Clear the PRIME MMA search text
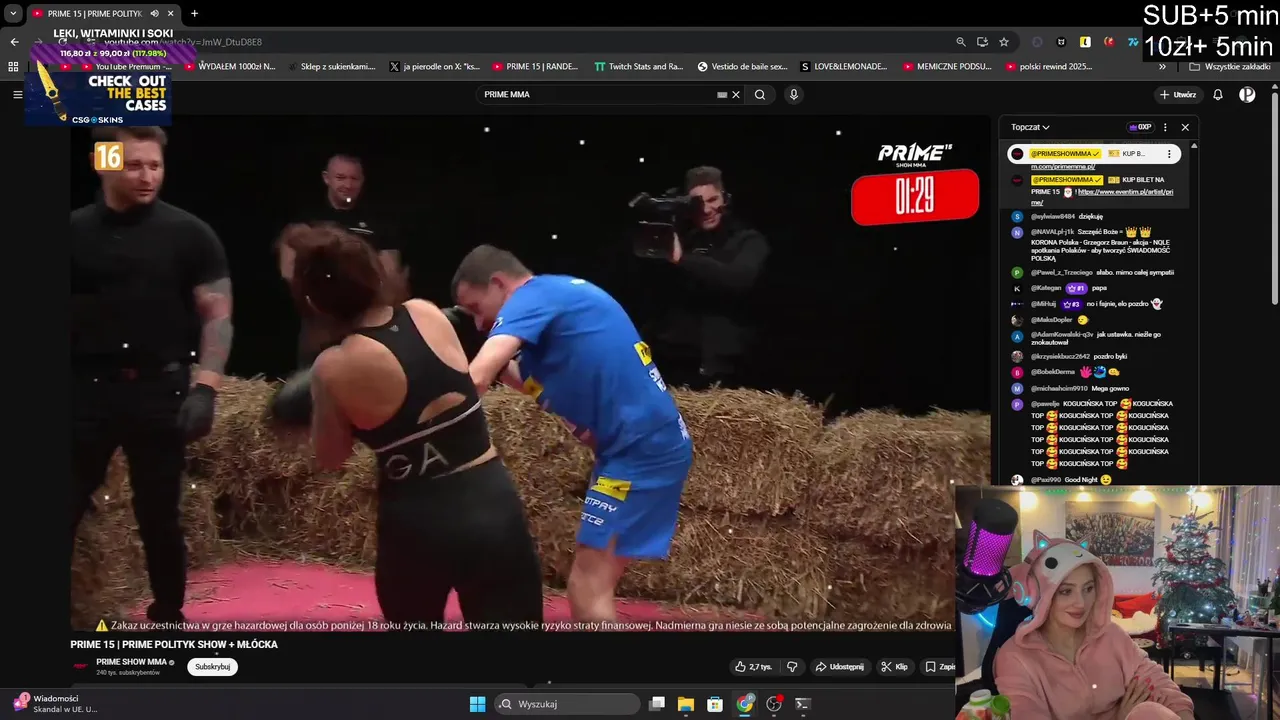This screenshot has width=1280, height=720. [736, 95]
